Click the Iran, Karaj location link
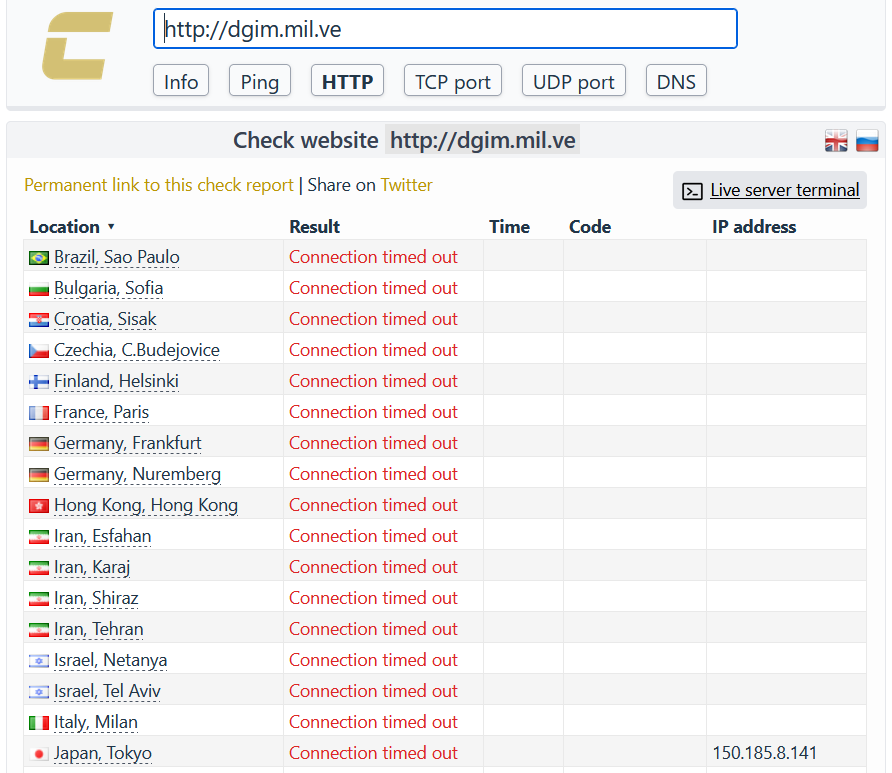The height and width of the screenshot is (773, 892). click(x=92, y=567)
